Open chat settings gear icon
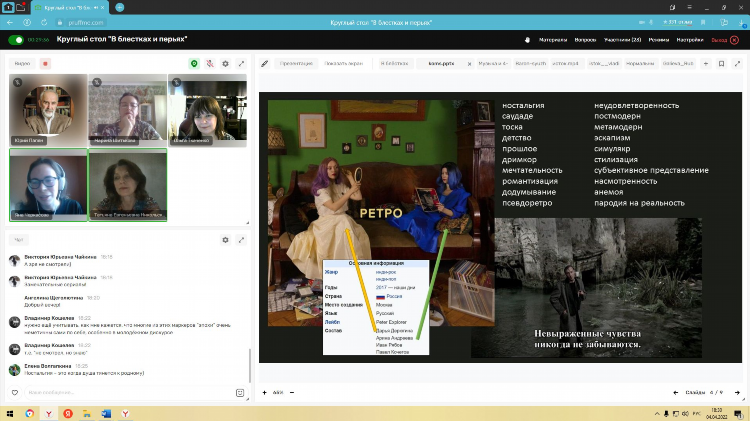The height and width of the screenshot is (421, 750). [225, 240]
